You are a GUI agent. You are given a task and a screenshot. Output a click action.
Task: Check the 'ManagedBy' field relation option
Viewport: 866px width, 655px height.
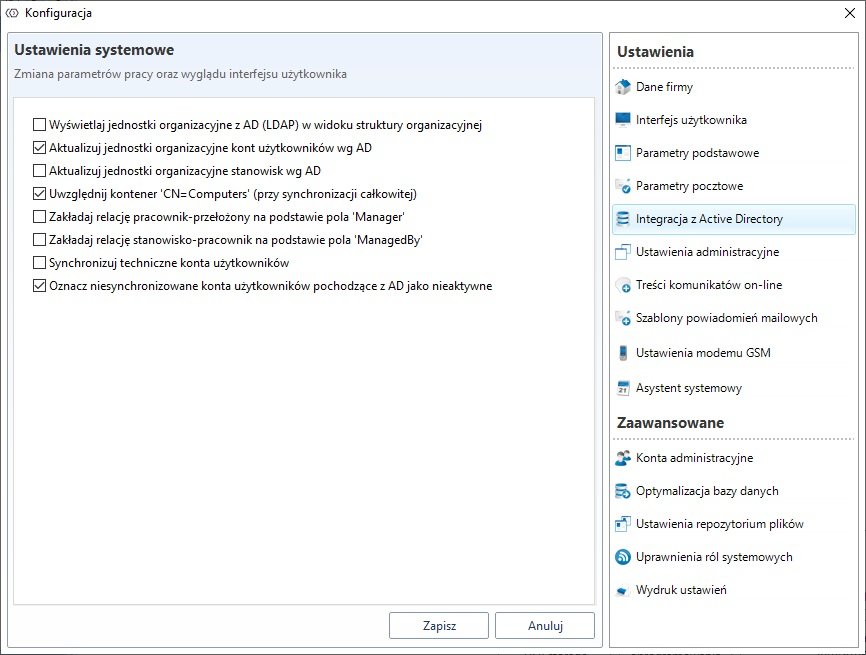[40, 240]
